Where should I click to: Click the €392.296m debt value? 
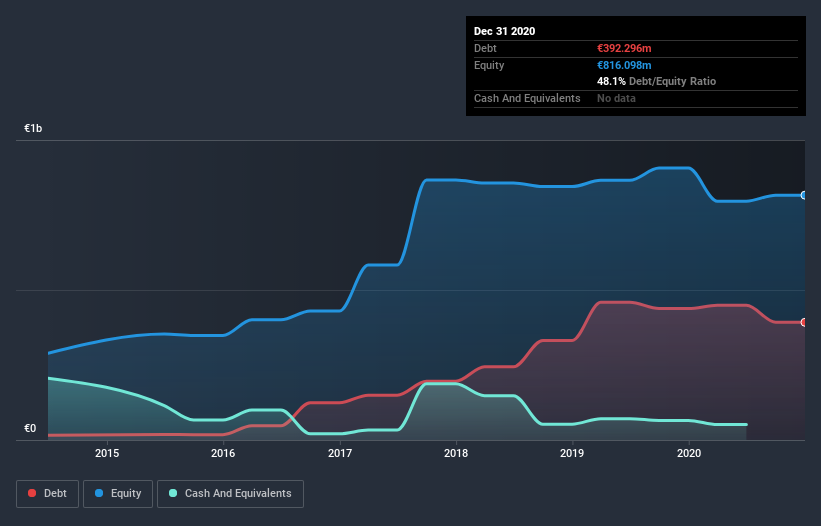pyautogui.click(x=624, y=48)
